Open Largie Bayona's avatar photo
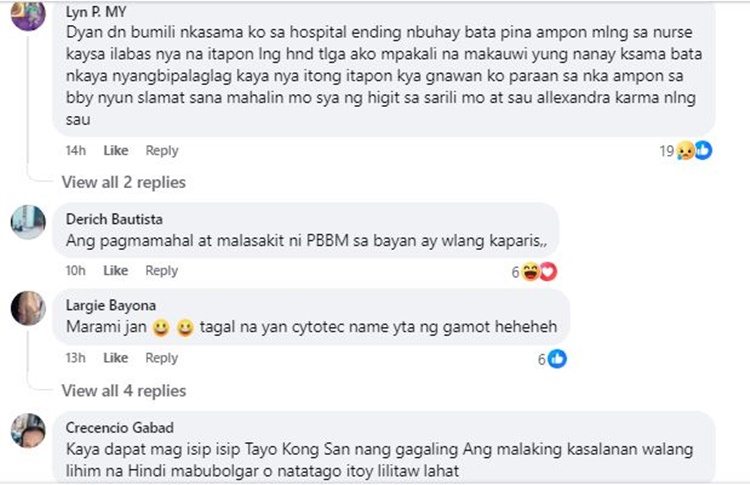 click(x=28, y=308)
